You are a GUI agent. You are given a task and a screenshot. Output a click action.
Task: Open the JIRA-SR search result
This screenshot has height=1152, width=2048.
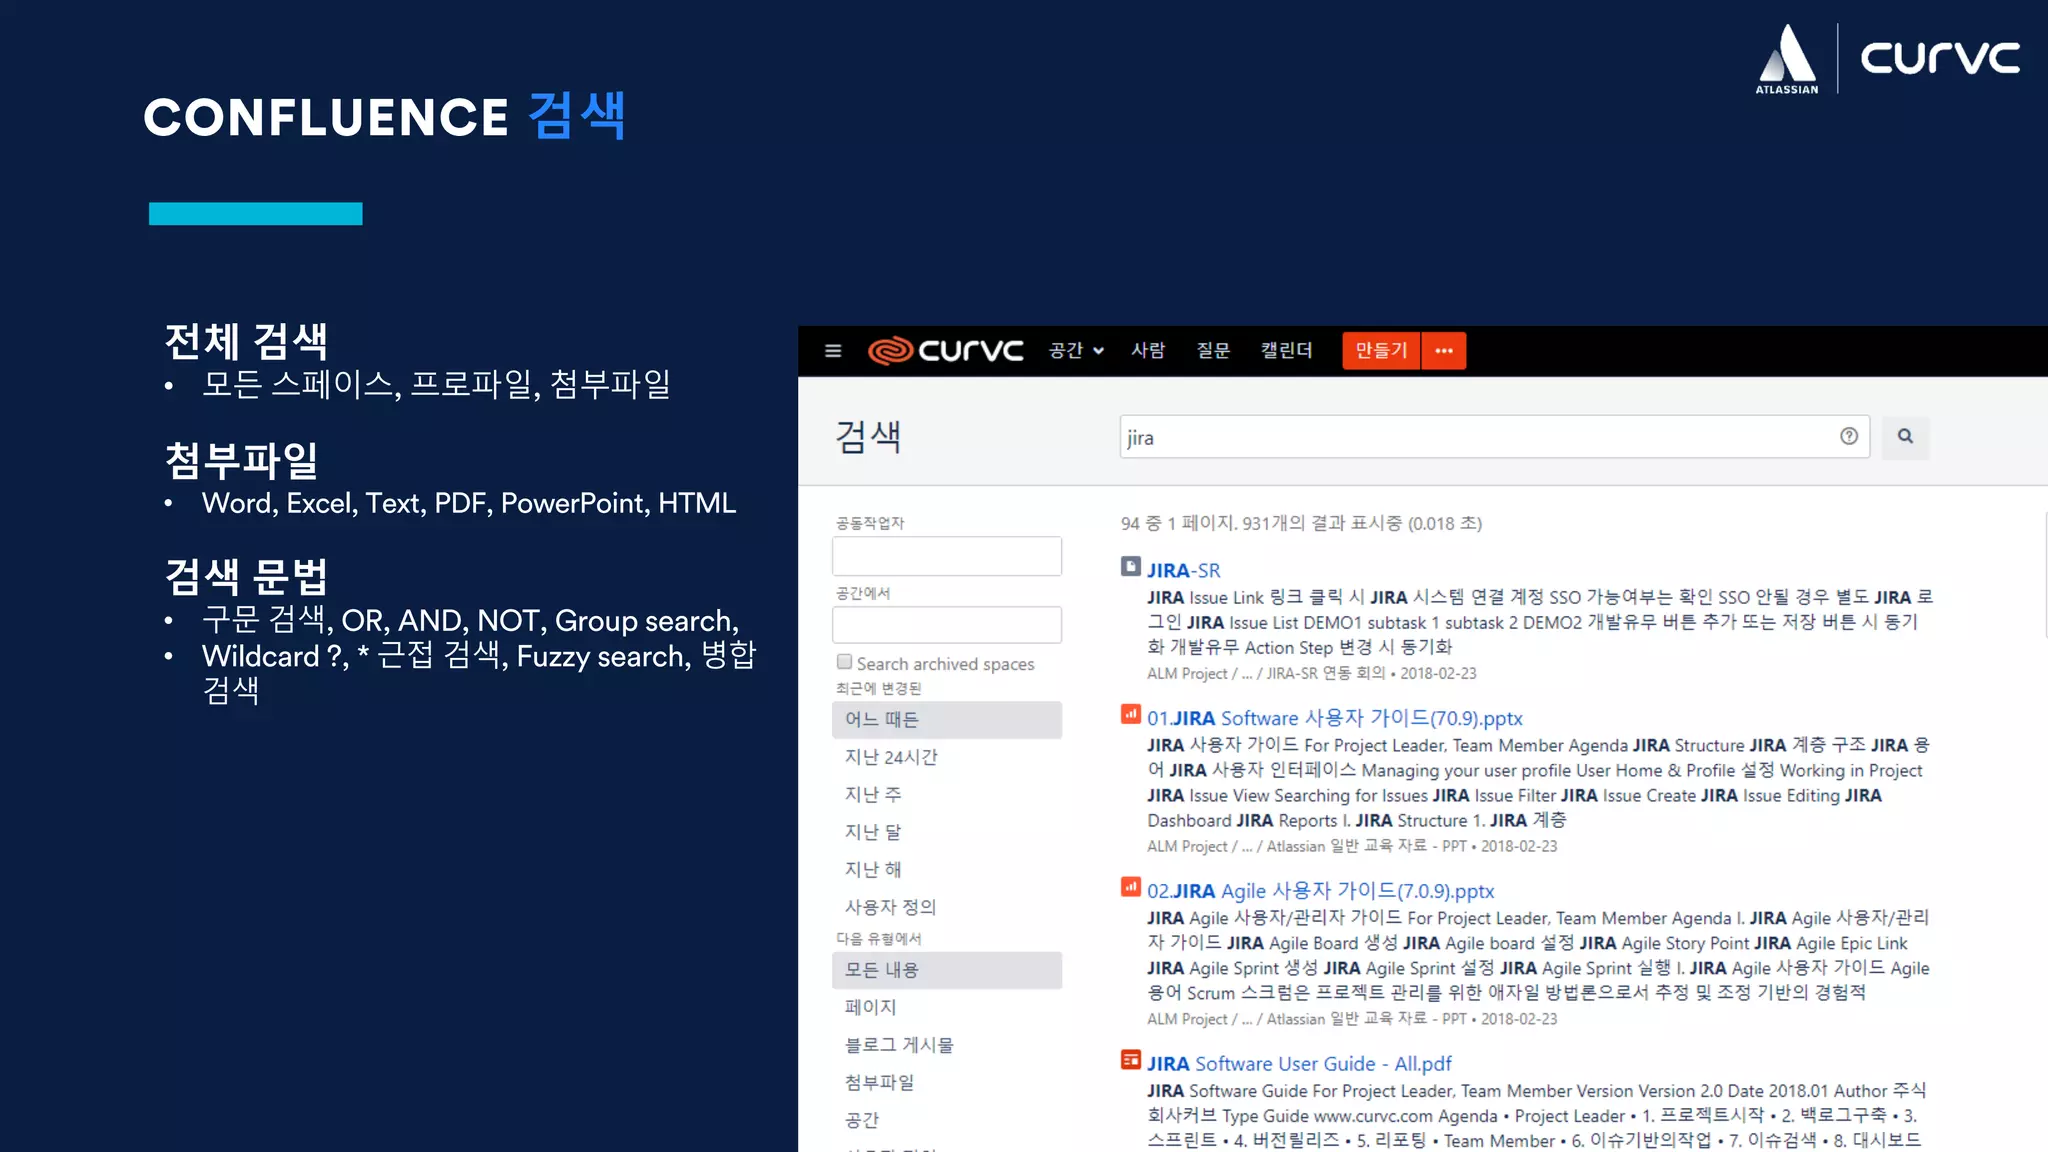tap(1183, 570)
